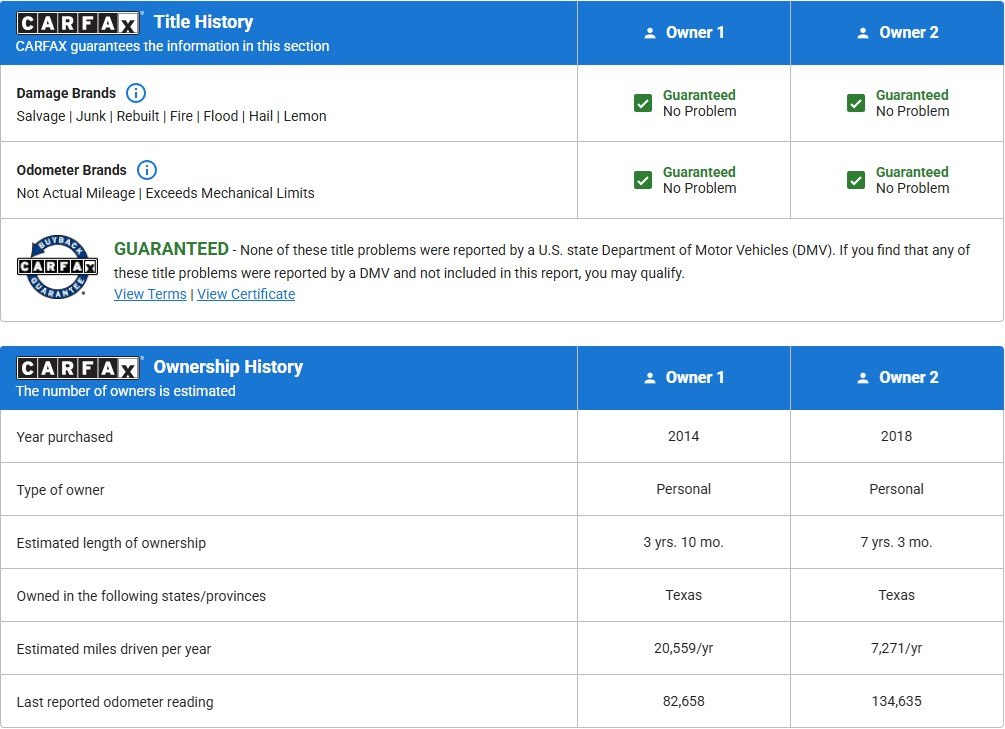Click the Owner 2 person icon in Title History

(863, 33)
